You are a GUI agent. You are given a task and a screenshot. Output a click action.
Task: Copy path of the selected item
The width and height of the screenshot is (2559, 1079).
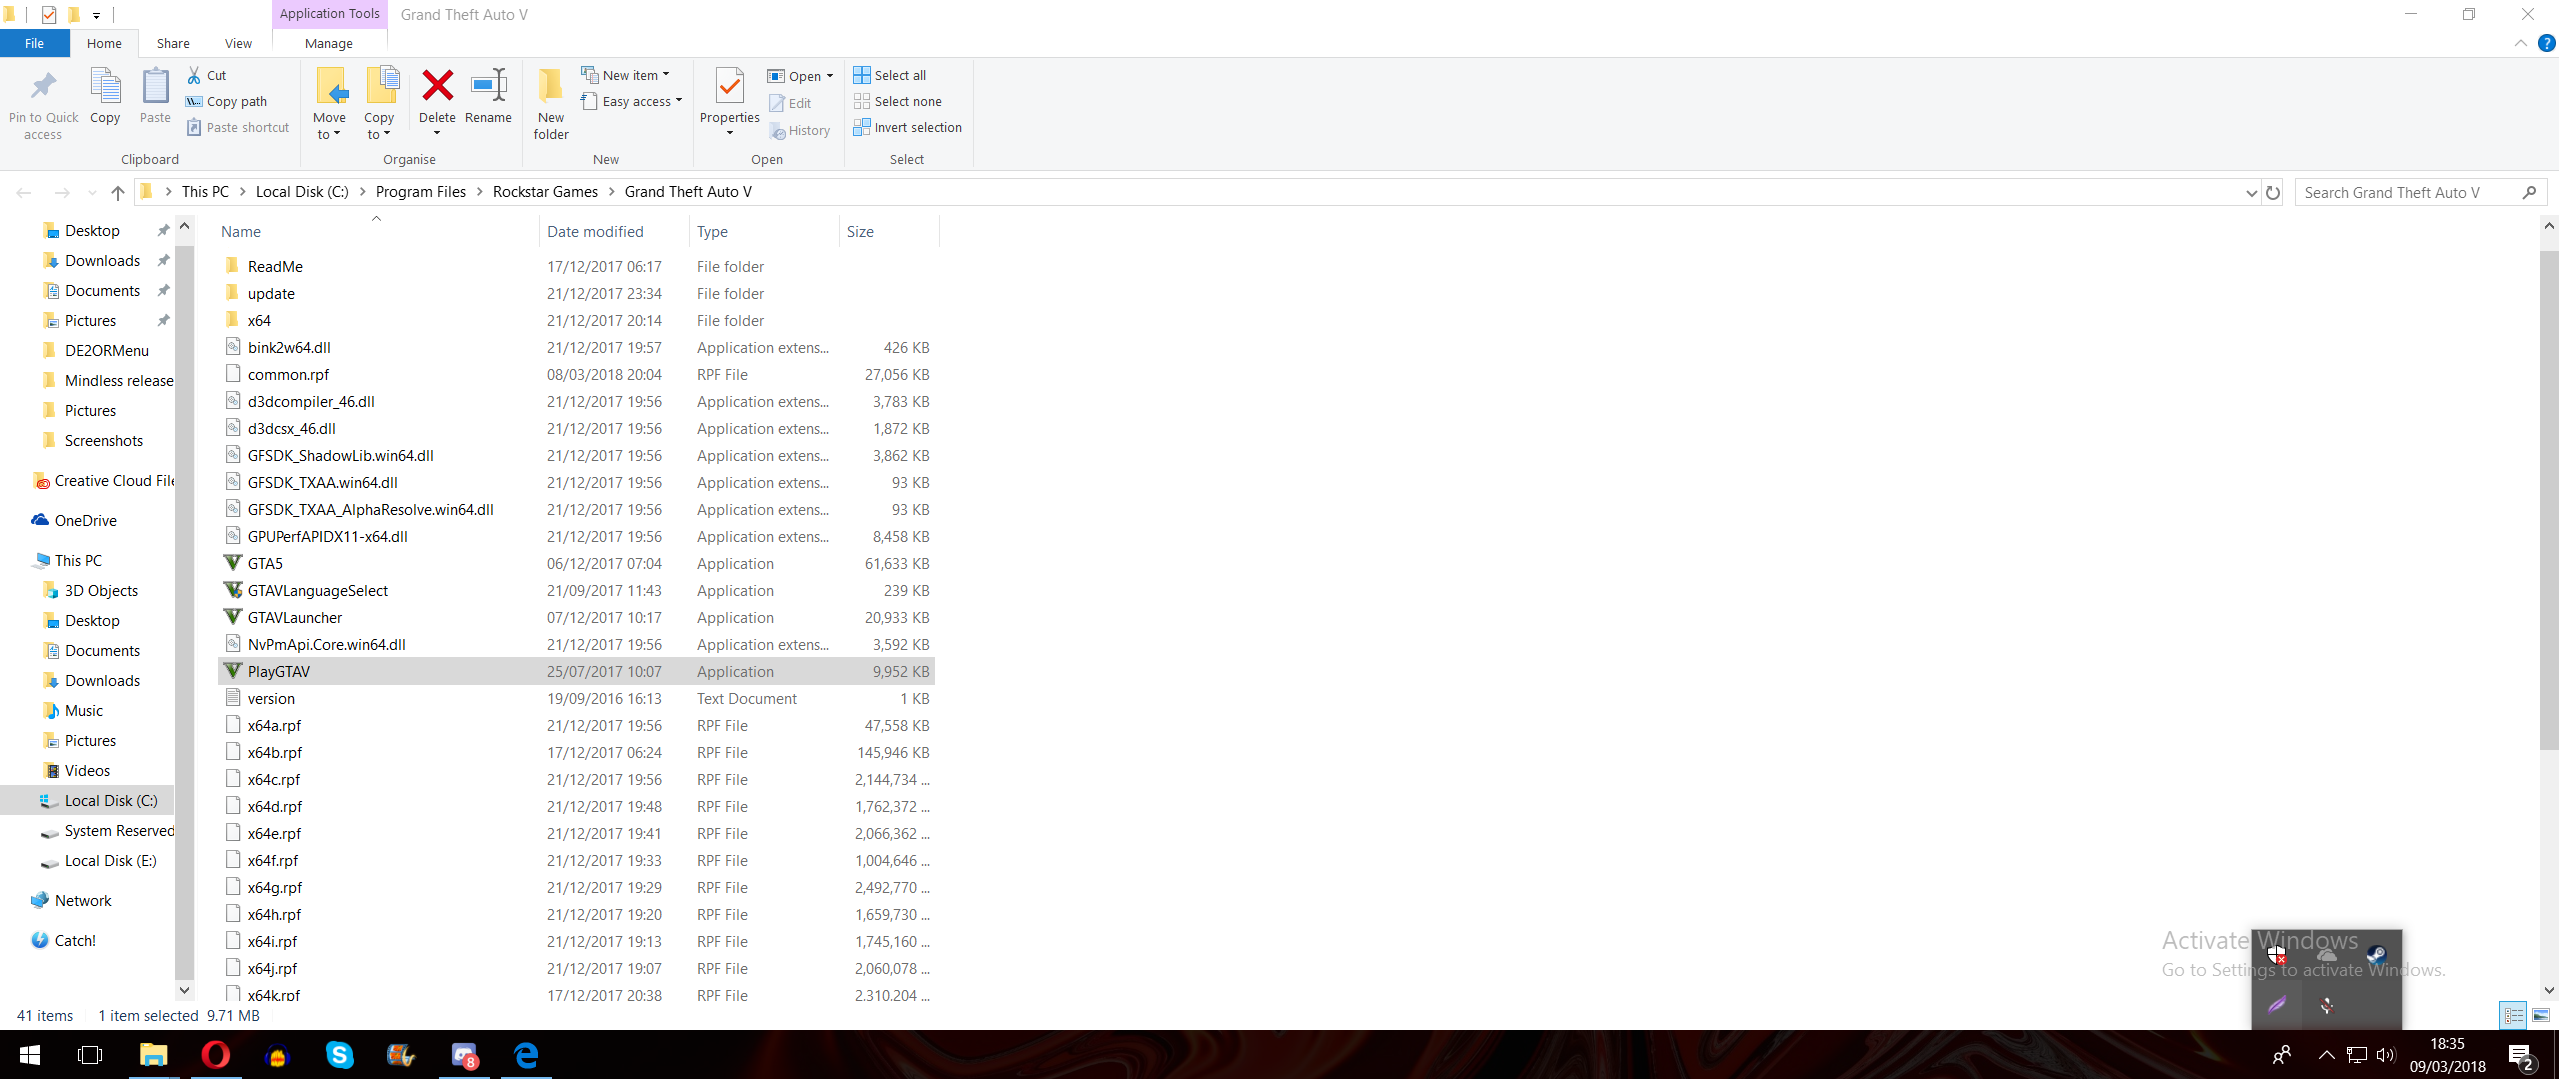227,101
